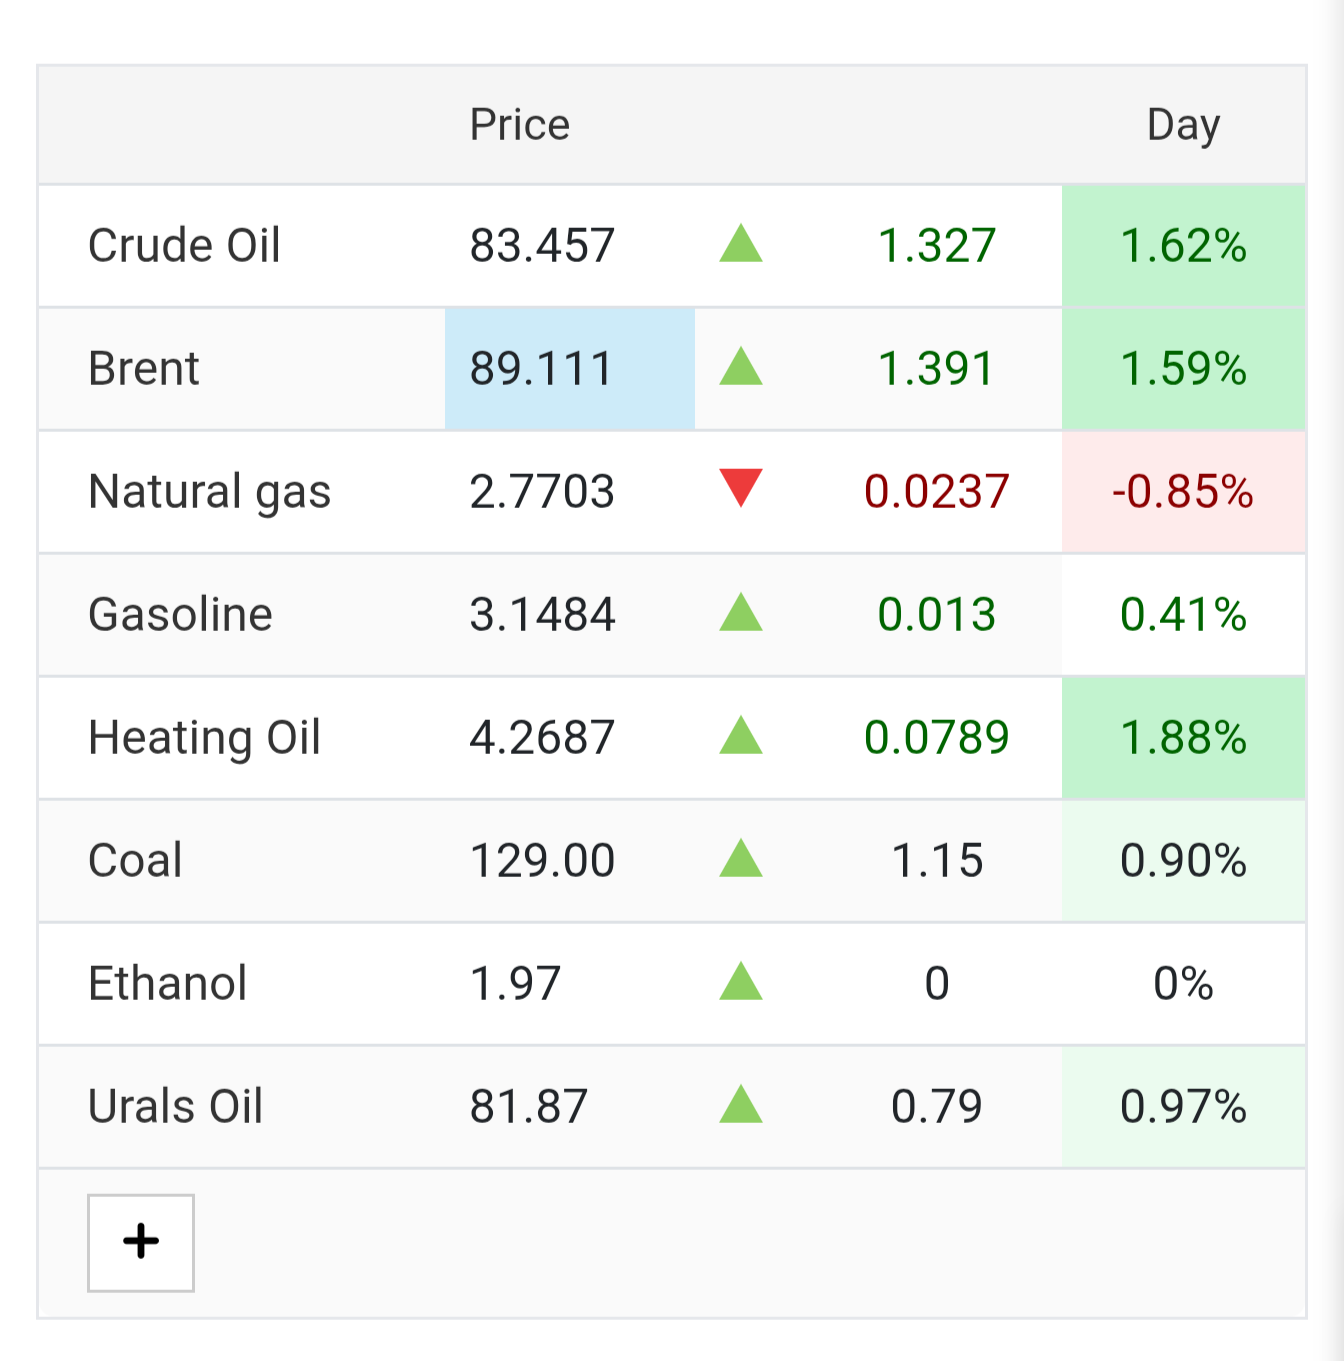Open the Natural gas commodity page
Viewport: 1344px width, 1361px height.
click(x=209, y=492)
